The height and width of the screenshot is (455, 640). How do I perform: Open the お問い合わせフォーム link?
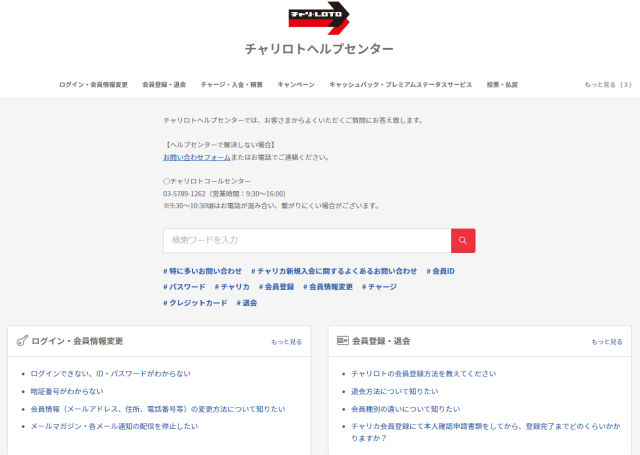pyautogui.click(x=197, y=157)
